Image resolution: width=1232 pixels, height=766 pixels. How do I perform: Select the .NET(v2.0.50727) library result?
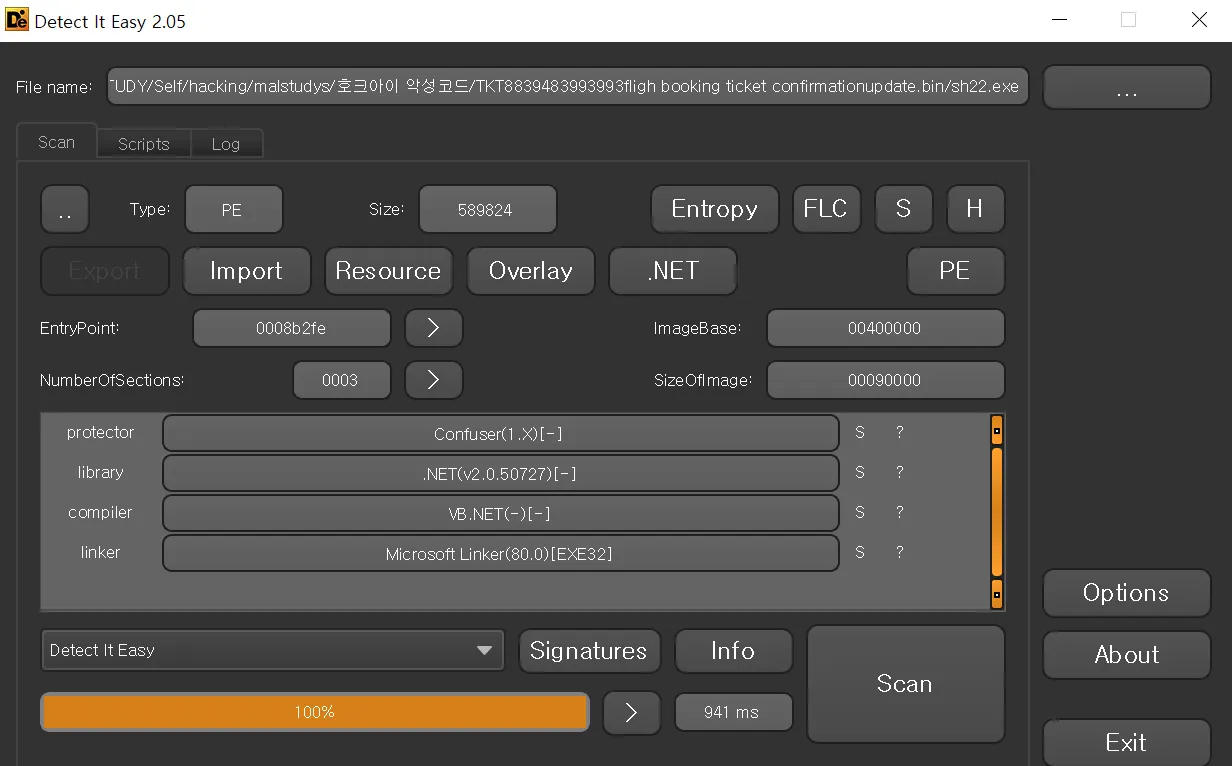[500, 473]
